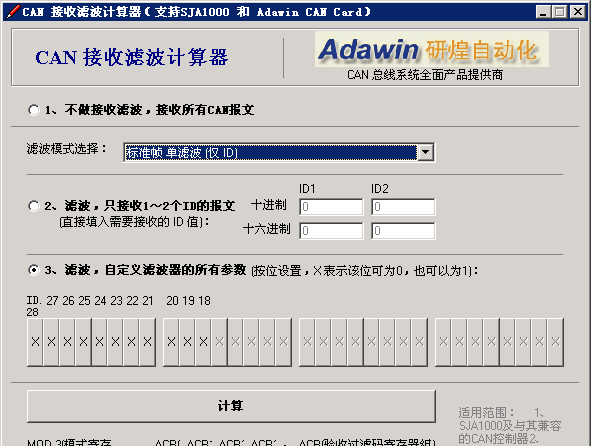Viewport: 591px width, 446px height.
Task: Toggle the bit 21 X button
Action: pos(147,342)
